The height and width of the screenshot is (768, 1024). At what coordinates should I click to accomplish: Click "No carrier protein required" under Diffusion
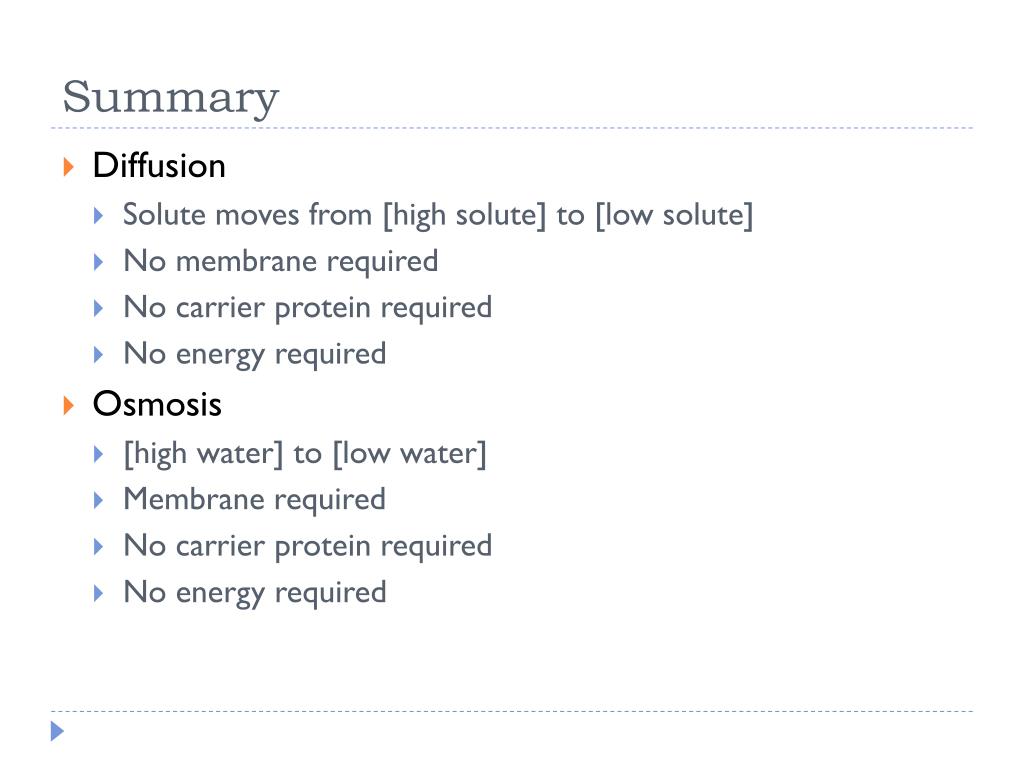pos(307,307)
